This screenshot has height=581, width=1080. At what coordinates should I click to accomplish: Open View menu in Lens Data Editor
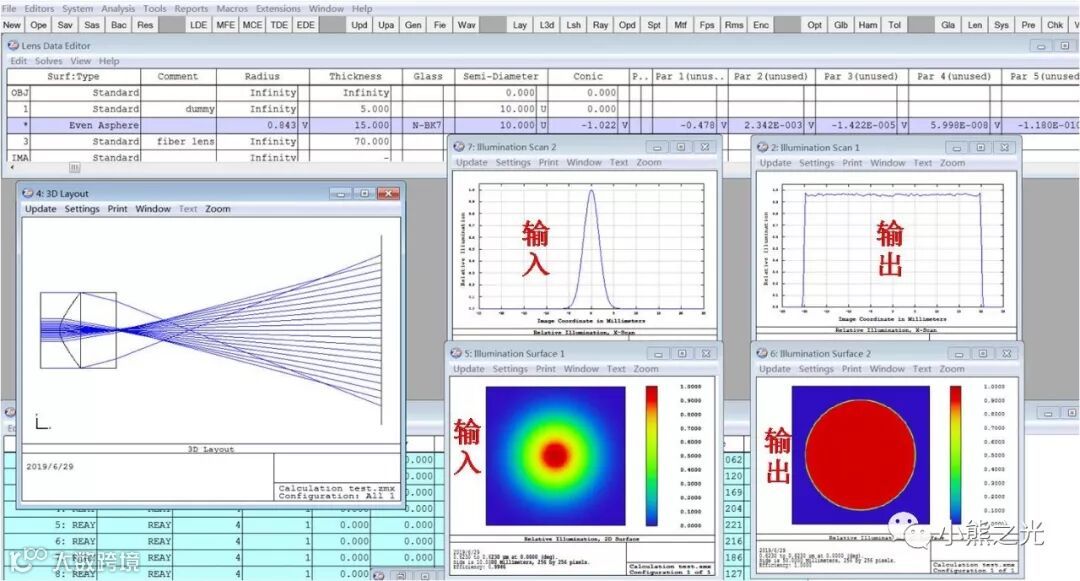click(x=81, y=61)
